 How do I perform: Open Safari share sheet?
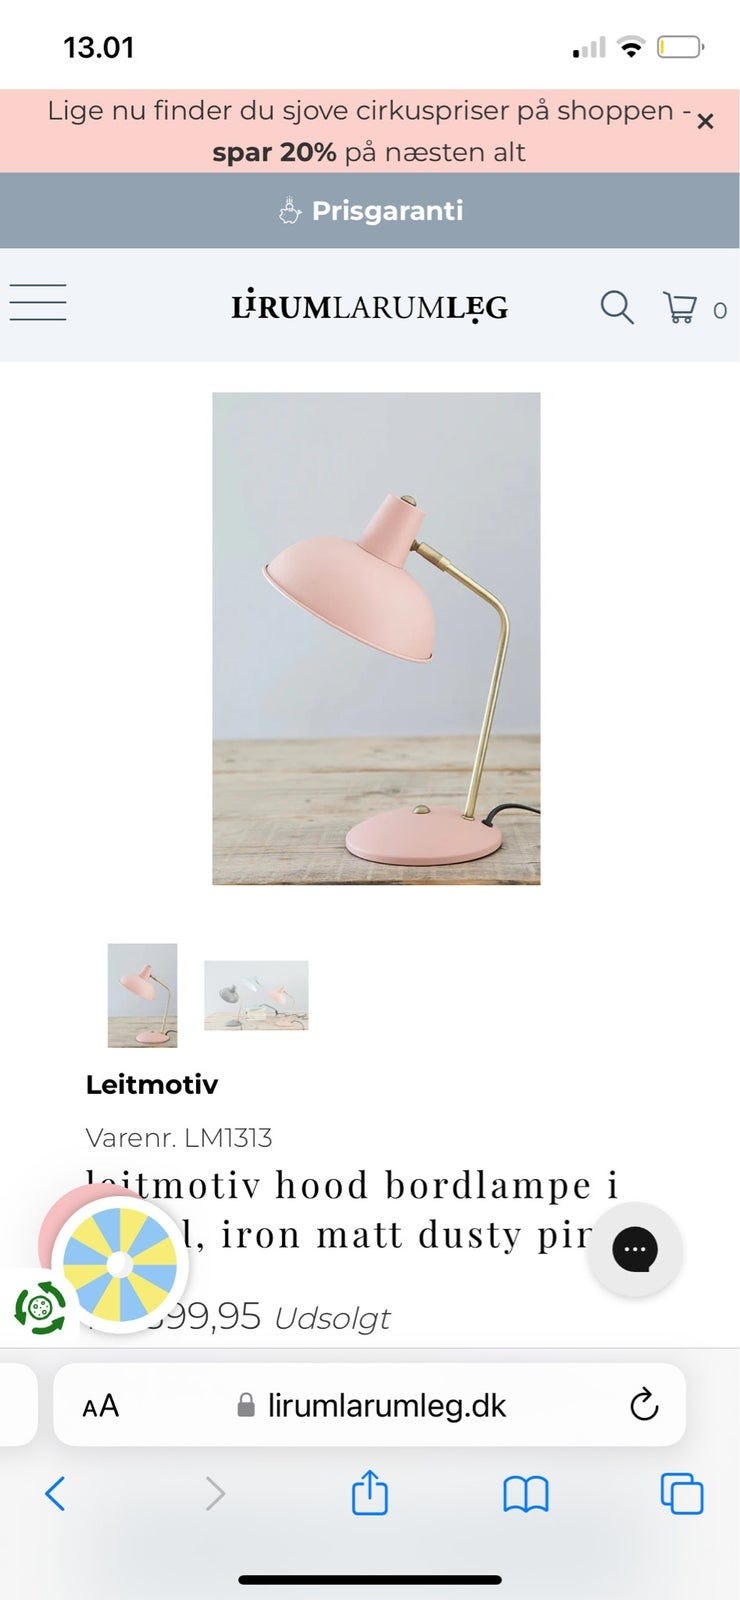click(x=369, y=1493)
